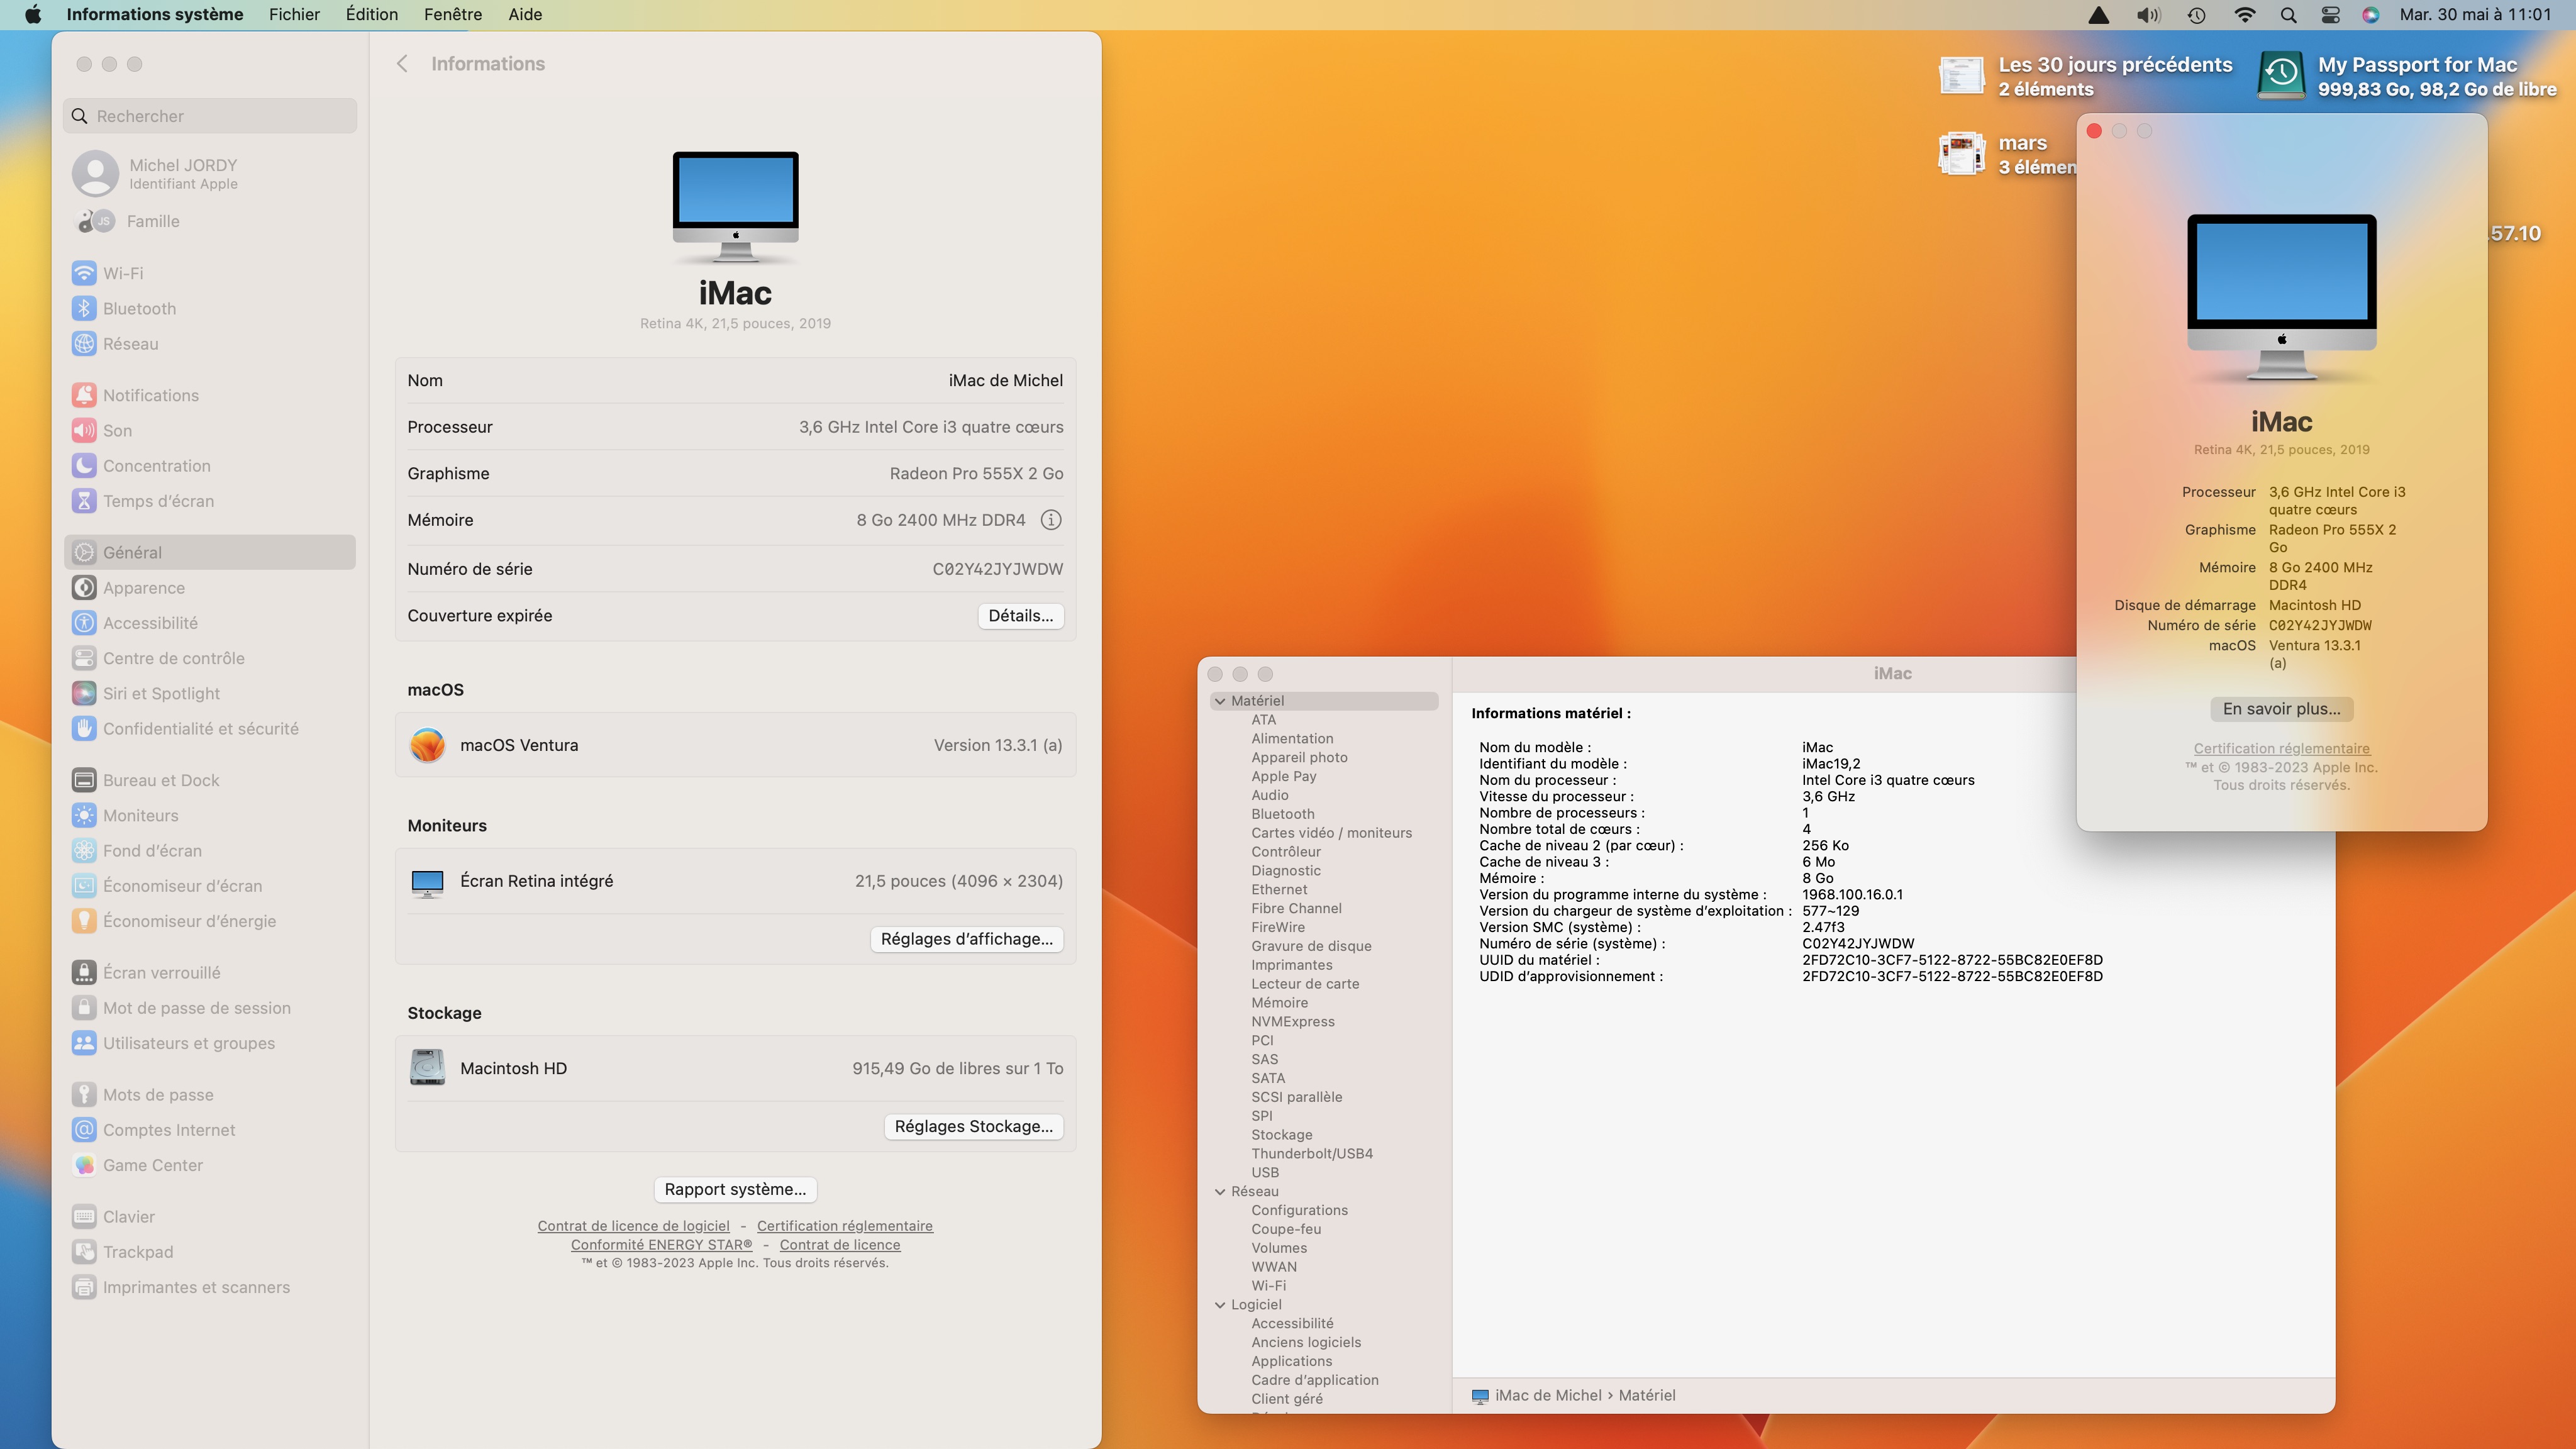Select NVMExpress in system report tree
Screen dimensions: 2576x1449
[x=1292, y=1022]
